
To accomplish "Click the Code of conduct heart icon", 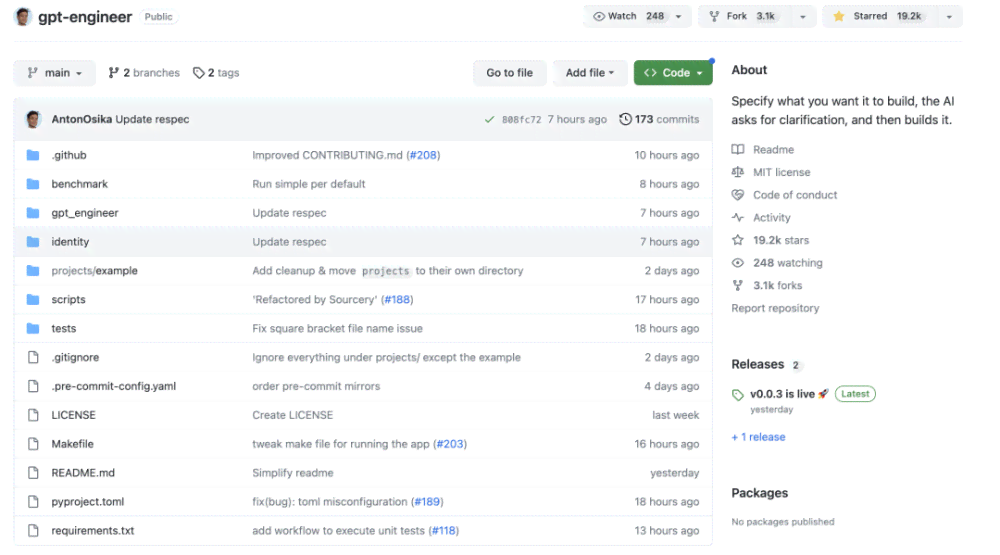I will point(738,195).
